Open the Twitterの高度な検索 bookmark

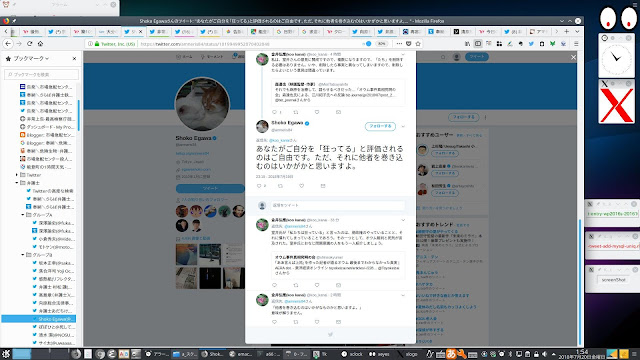pos(50,191)
